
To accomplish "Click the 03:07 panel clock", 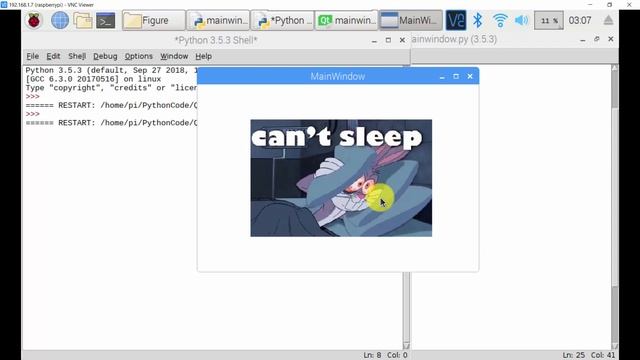I will [x=580, y=20].
